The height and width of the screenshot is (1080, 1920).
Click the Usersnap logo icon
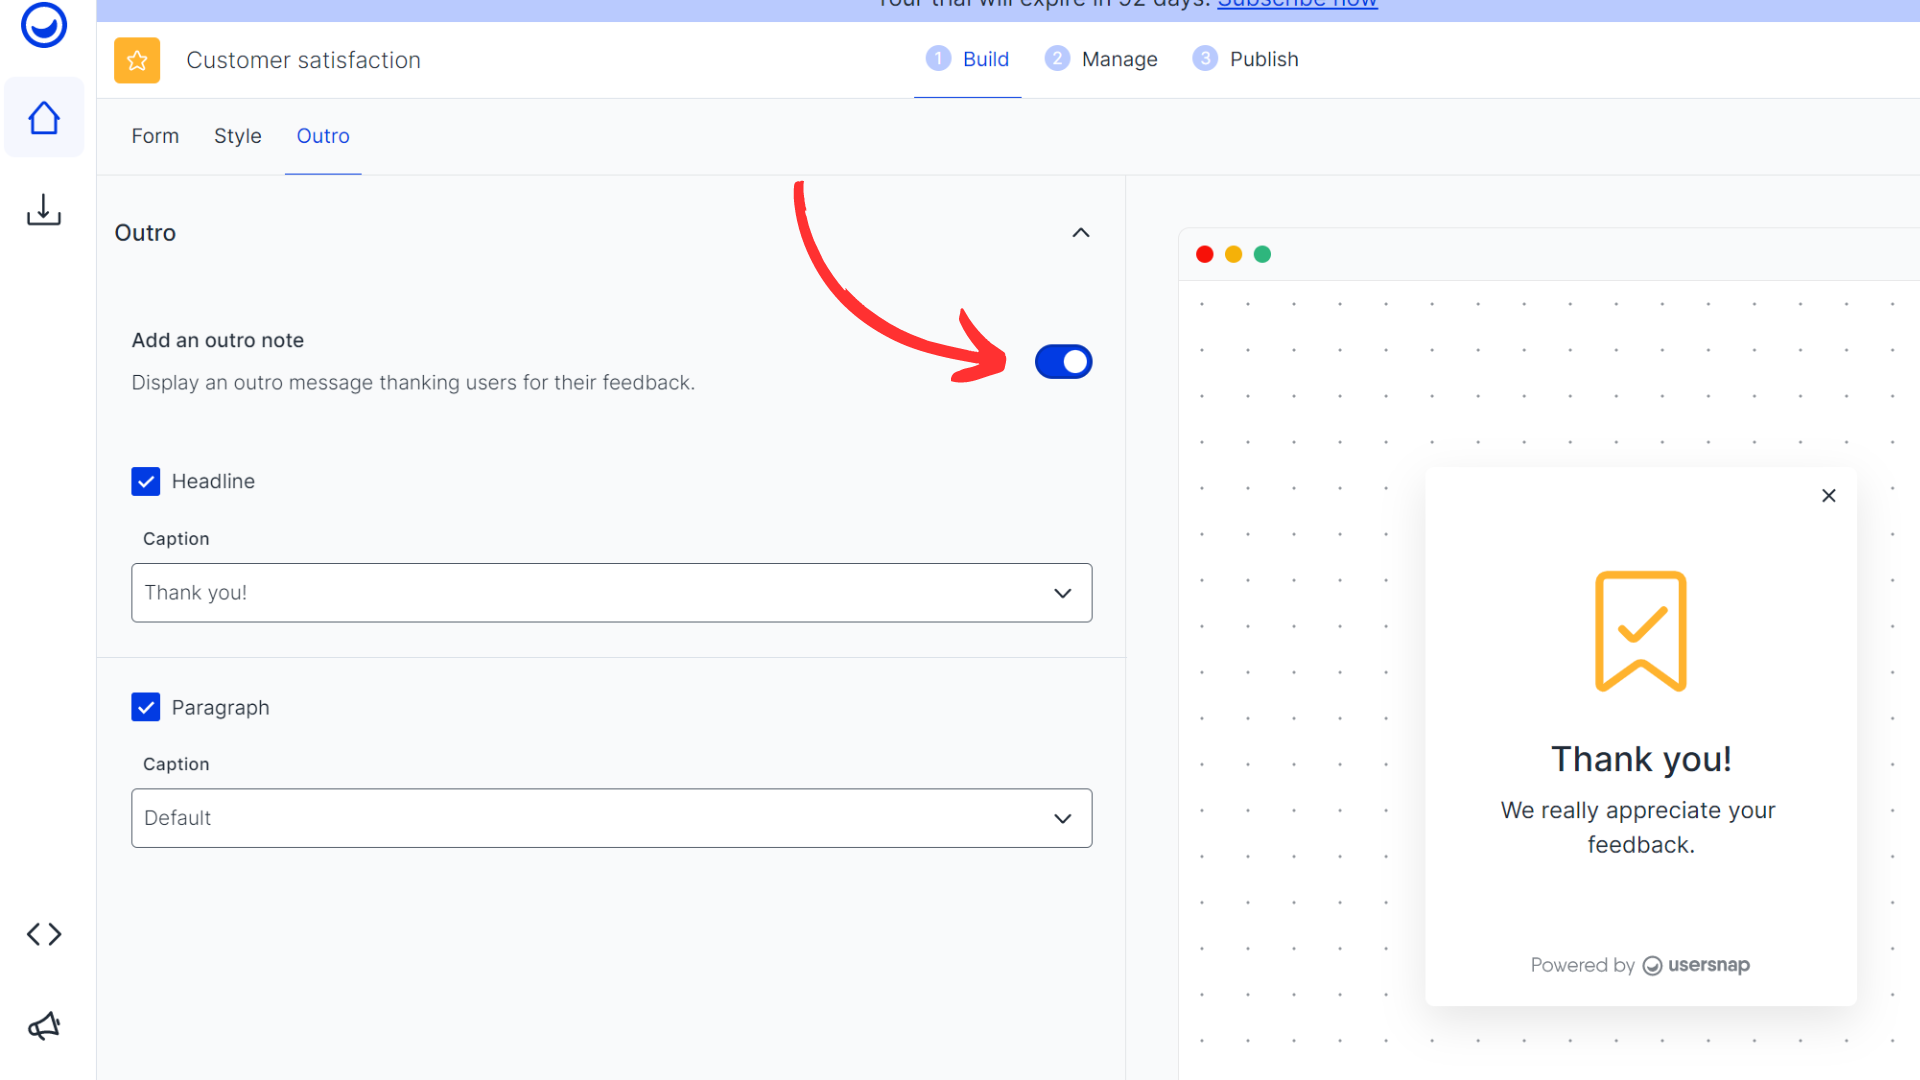tap(44, 24)
